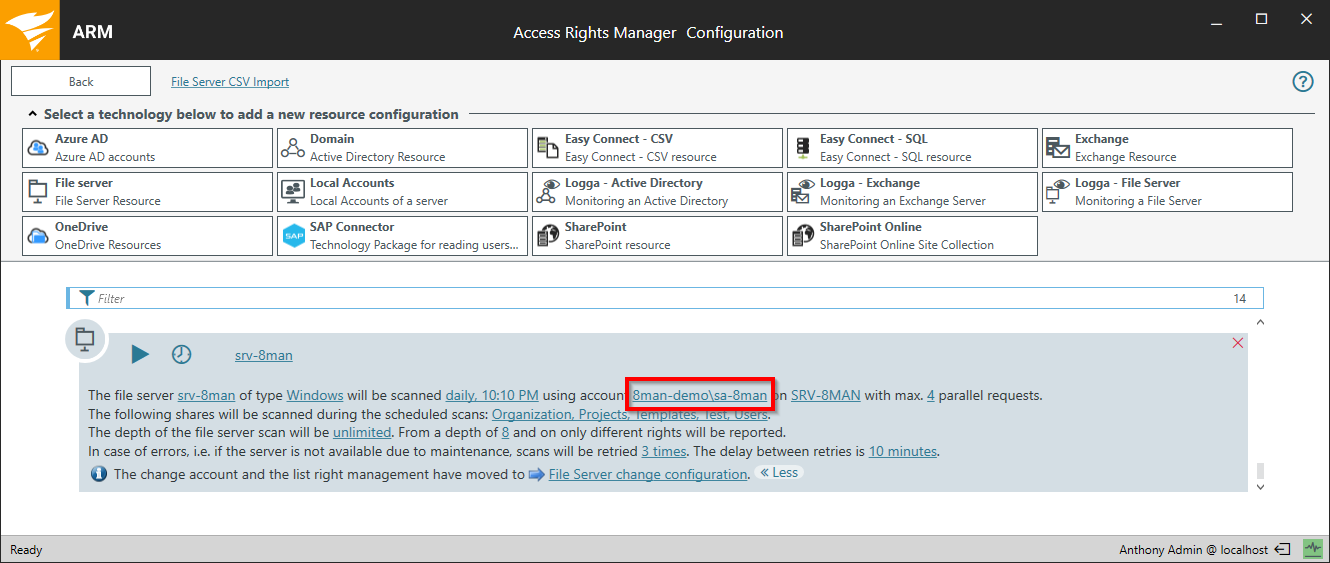Start the srv-8man scan with play icon
The image size is (1330, 563).
pyautogui.click(x=140, y=354)
